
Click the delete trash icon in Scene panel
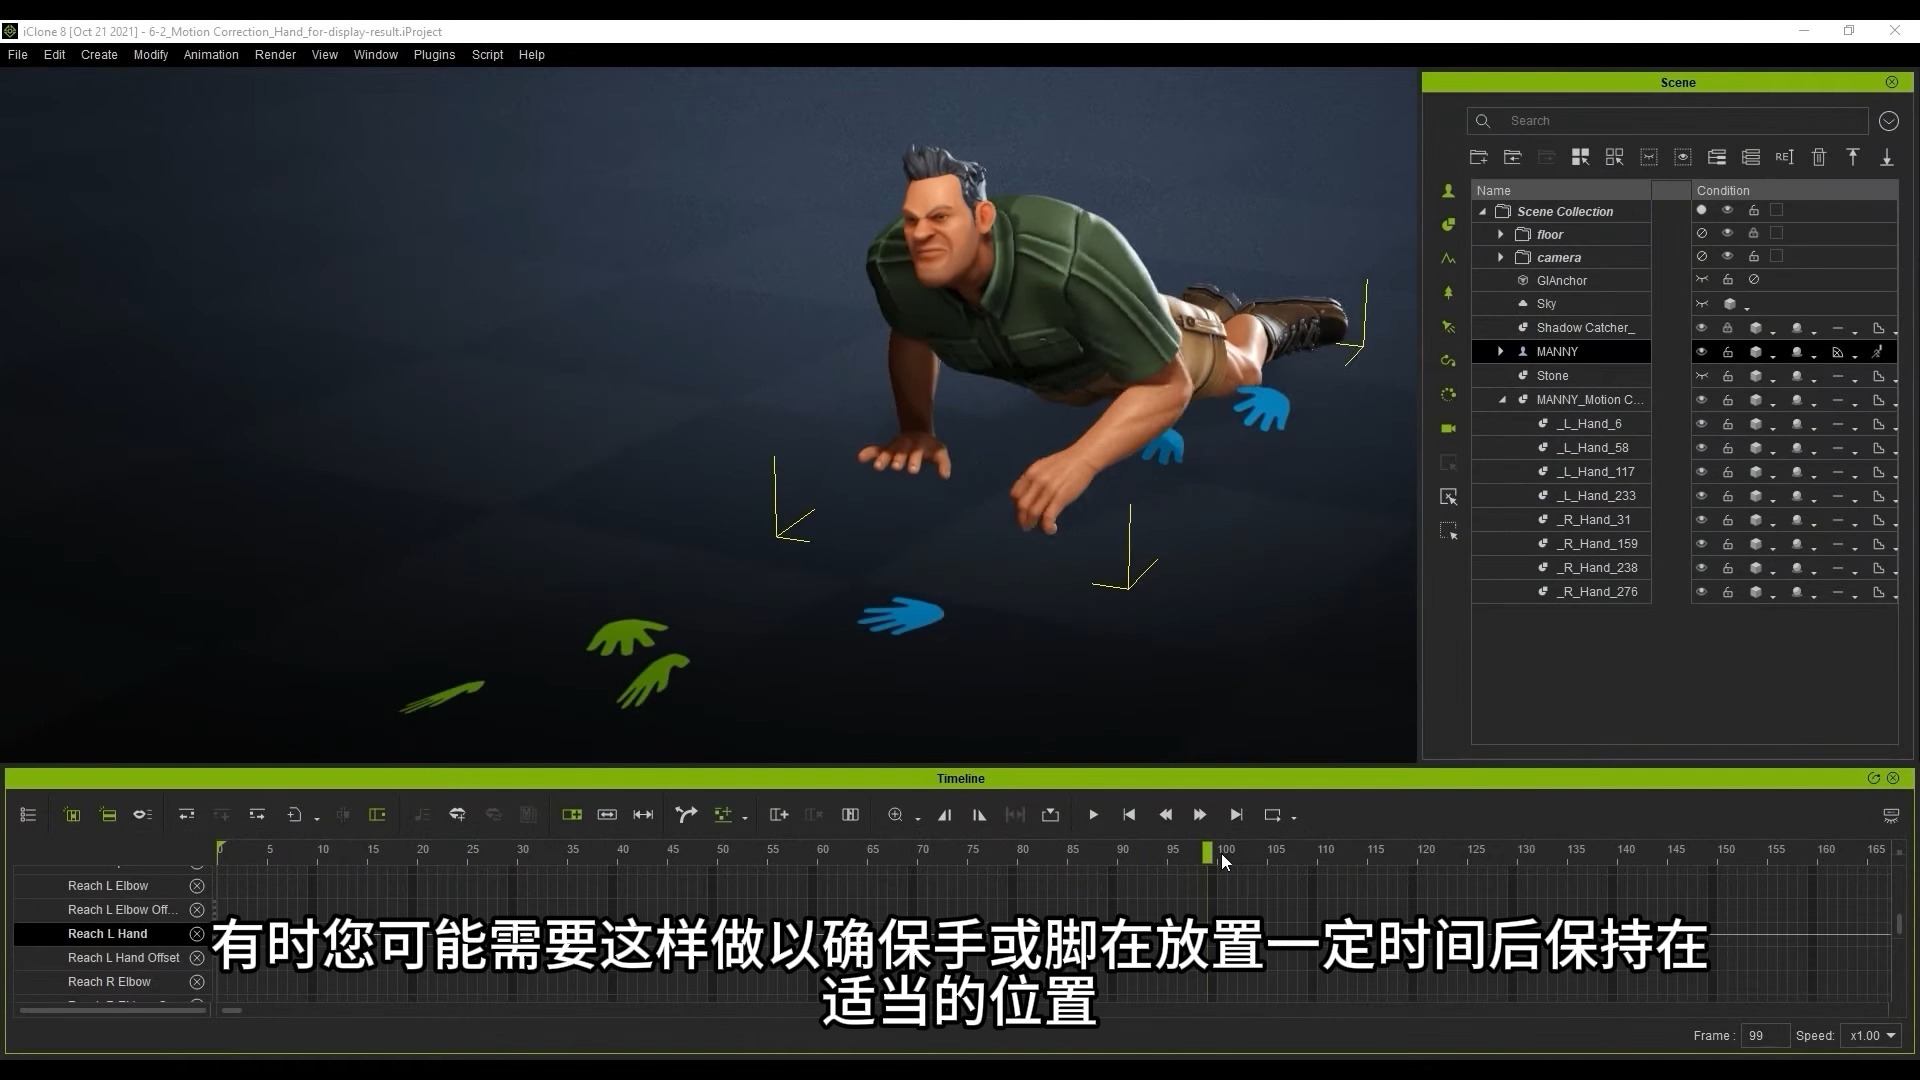[1819, 157]
